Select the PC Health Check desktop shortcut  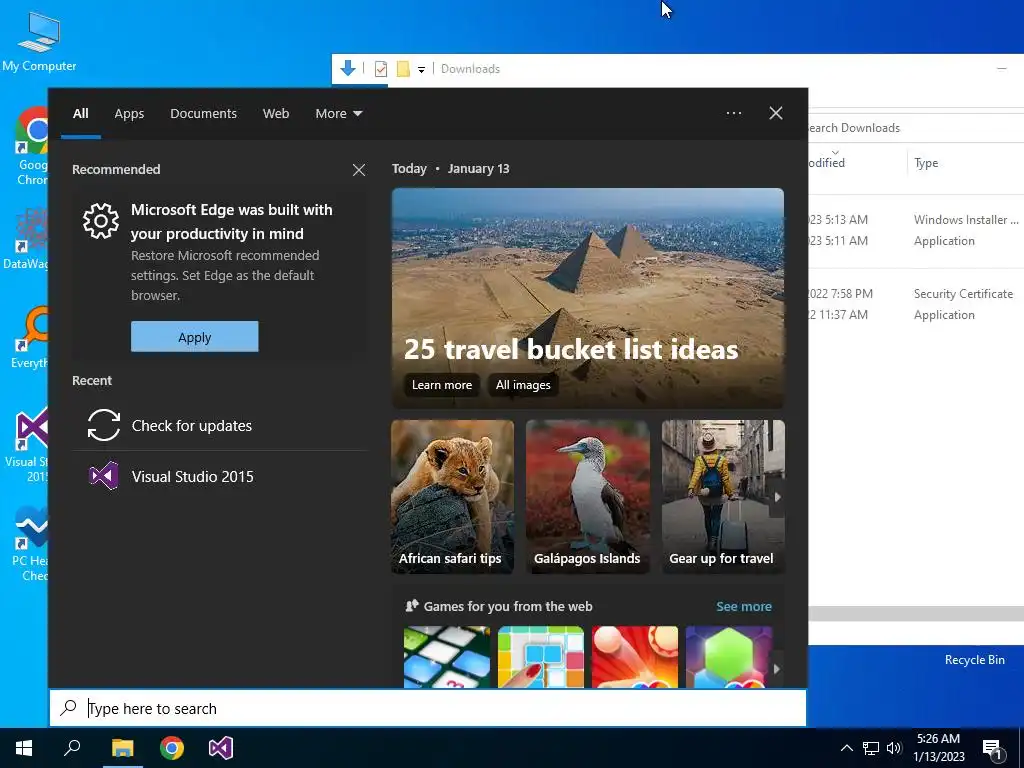click(x=31, y=544)
